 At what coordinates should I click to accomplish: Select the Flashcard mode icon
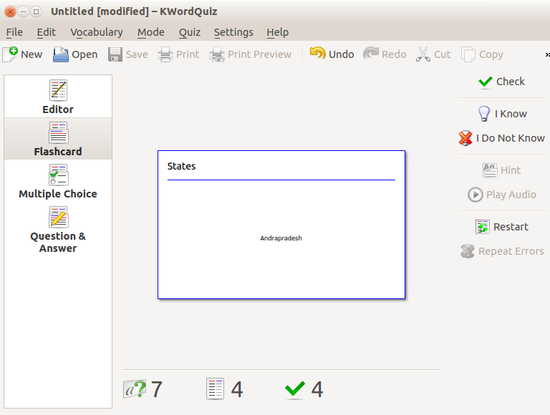[x=58, y=133]
